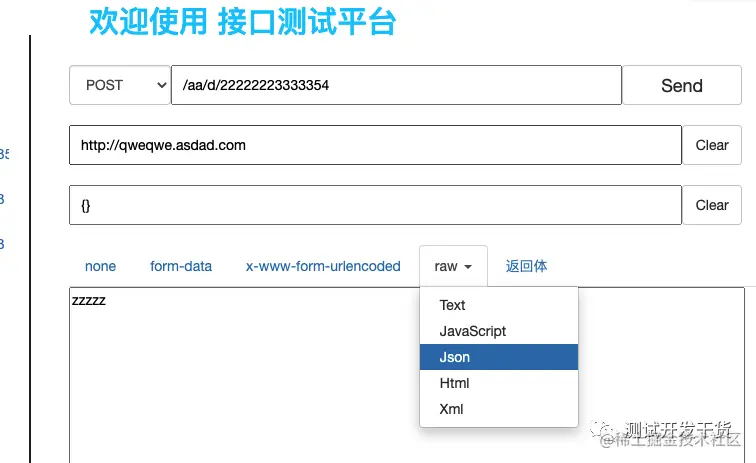Click the headers field containing {}
The width and height of the screenshot is (756, 463).
tap(375, 205)
